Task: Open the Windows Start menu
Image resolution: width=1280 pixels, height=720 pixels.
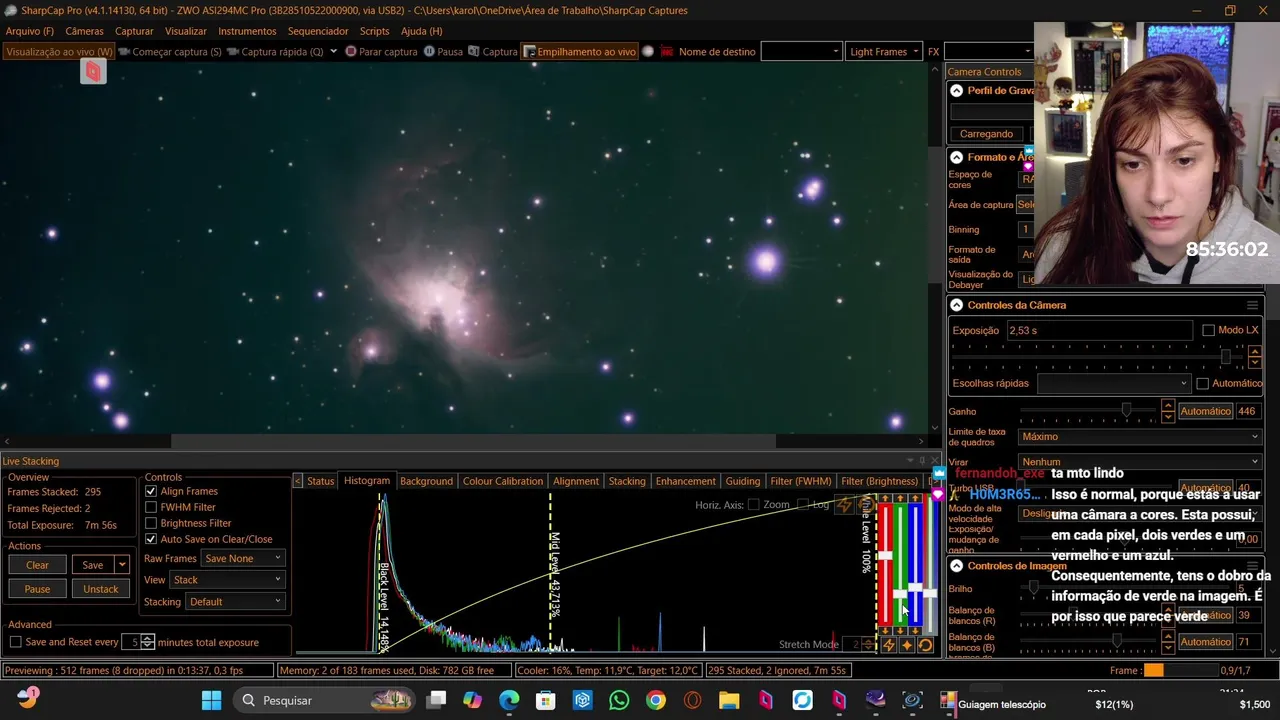Action: [x=212, y=700]
